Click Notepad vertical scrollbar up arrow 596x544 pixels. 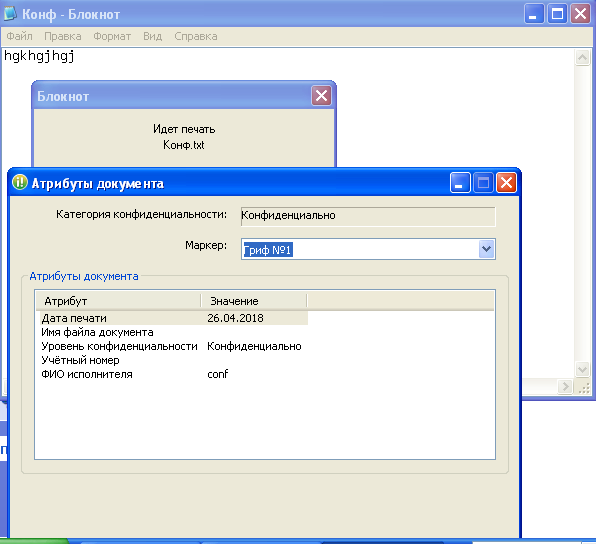tap(582, 58)
